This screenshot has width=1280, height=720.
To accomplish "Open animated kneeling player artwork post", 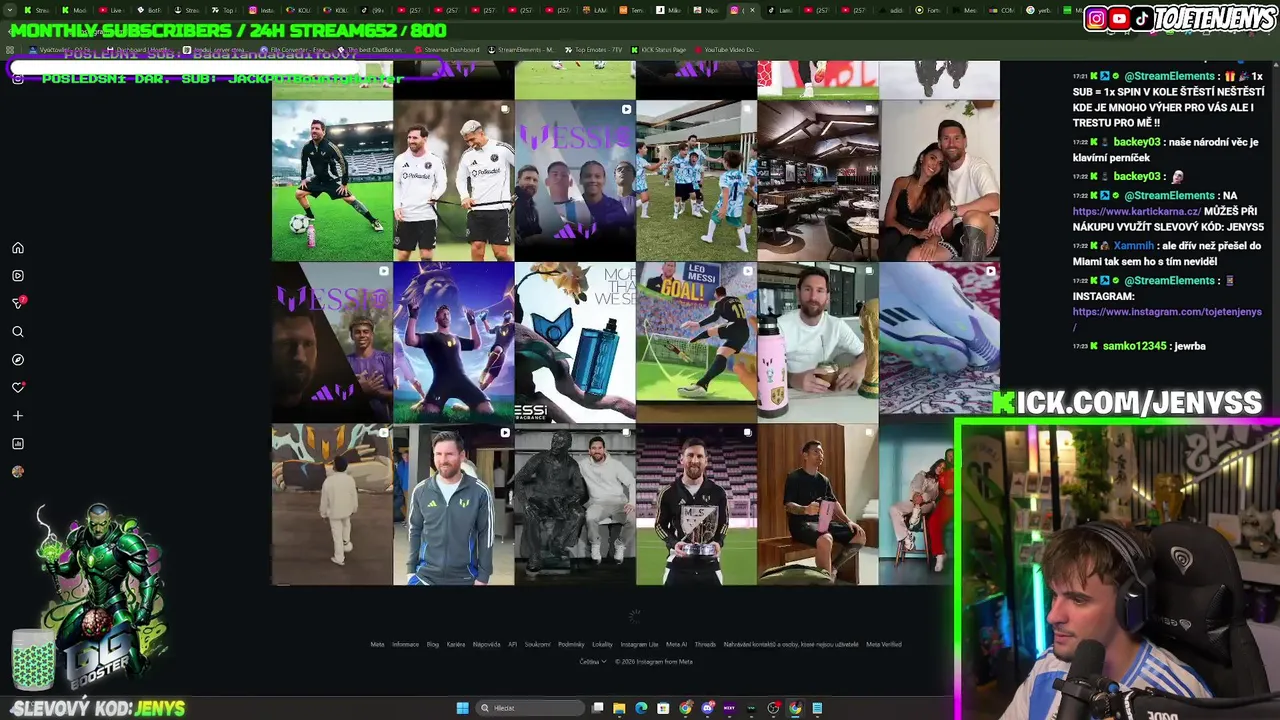I will (x=453, y=342).
